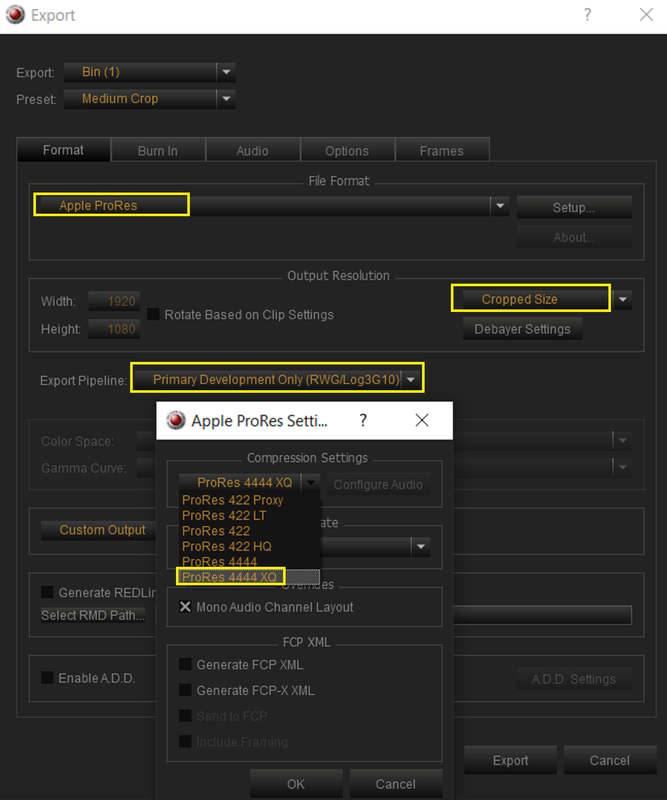Open the Preset Medium Crop dropdown
This screenshot has width=667, height=800.
226,98
